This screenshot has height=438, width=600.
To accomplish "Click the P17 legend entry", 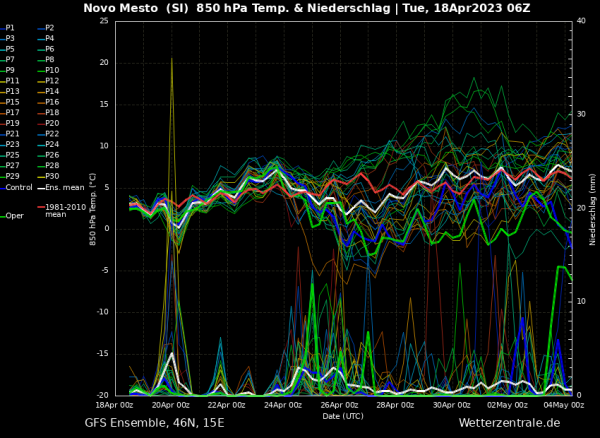I will pos(9,112).
